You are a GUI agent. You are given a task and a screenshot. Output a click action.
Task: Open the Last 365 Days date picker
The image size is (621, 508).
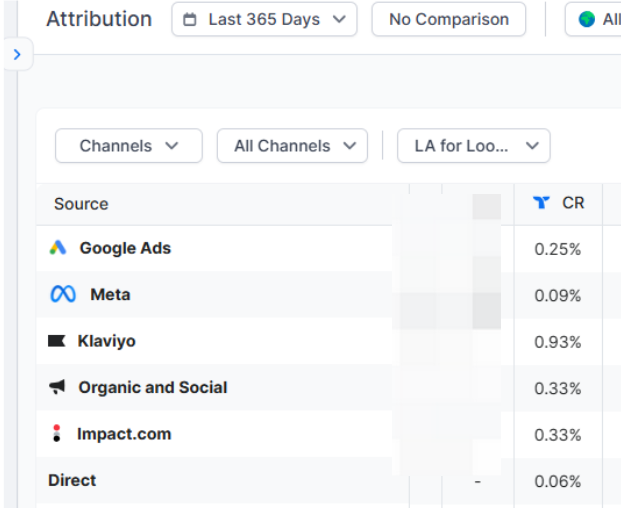pos(264,19)
